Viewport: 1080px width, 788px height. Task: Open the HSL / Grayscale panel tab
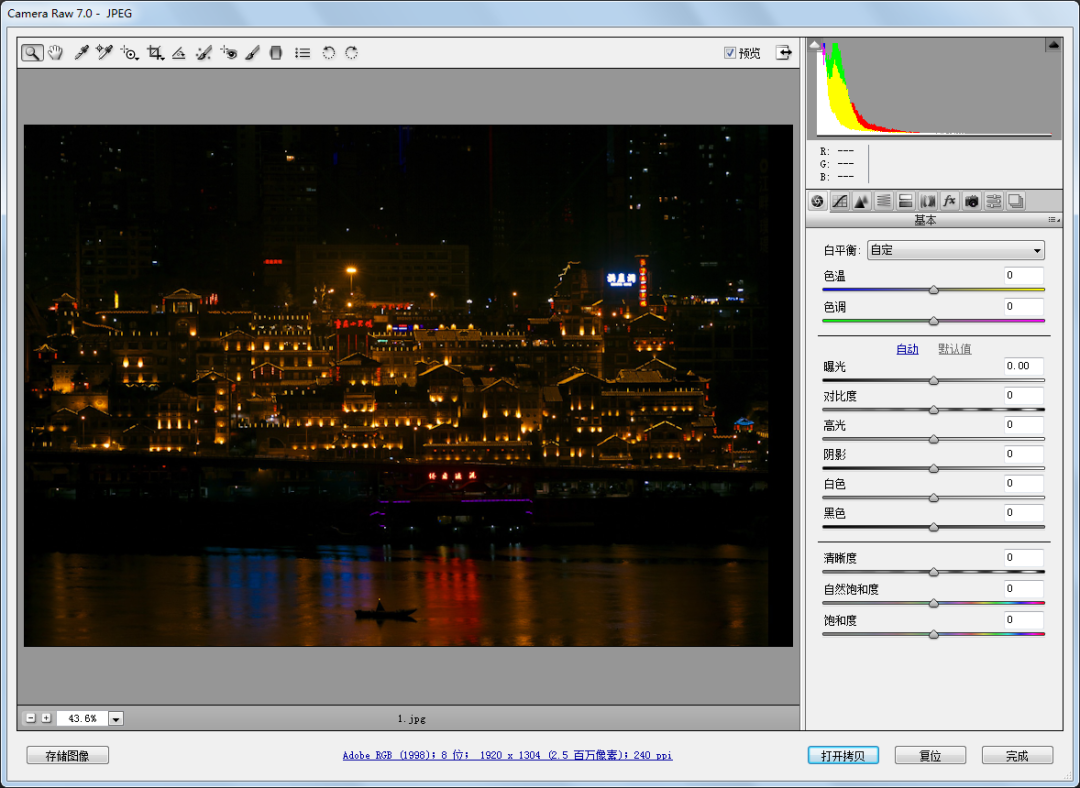[884, 201]
